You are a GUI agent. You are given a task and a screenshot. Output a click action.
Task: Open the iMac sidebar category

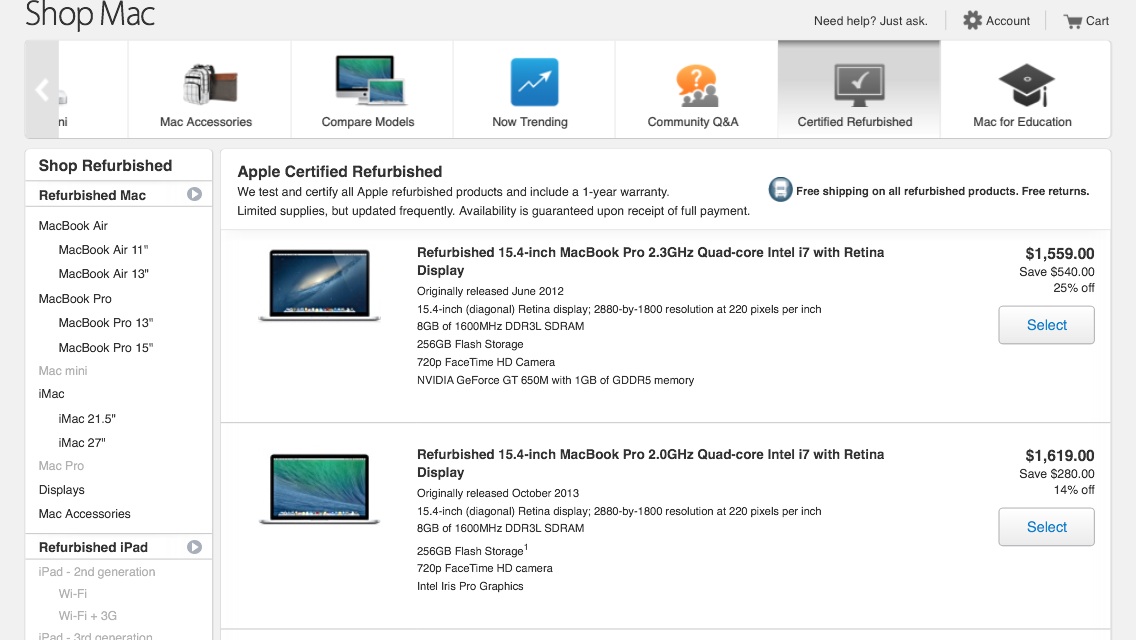[x=51, y=394]
